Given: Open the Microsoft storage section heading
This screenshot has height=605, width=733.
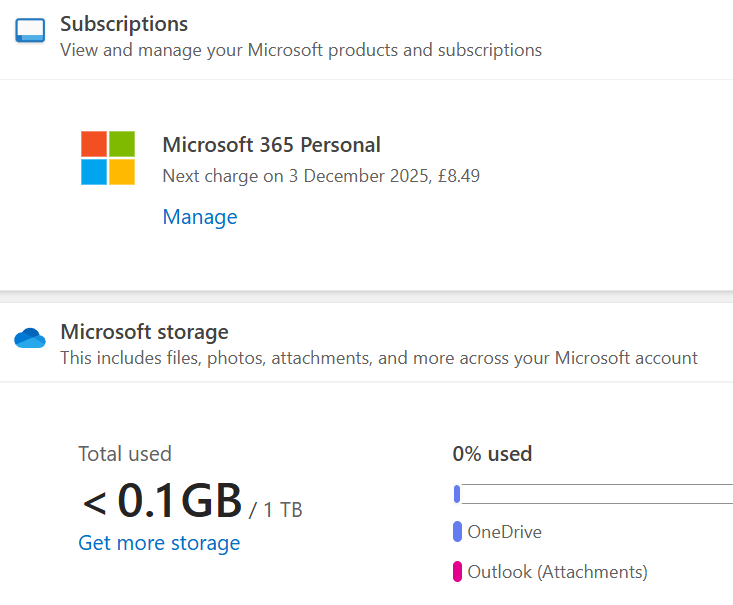Looking at the screenshot, I should pos(144,332).
